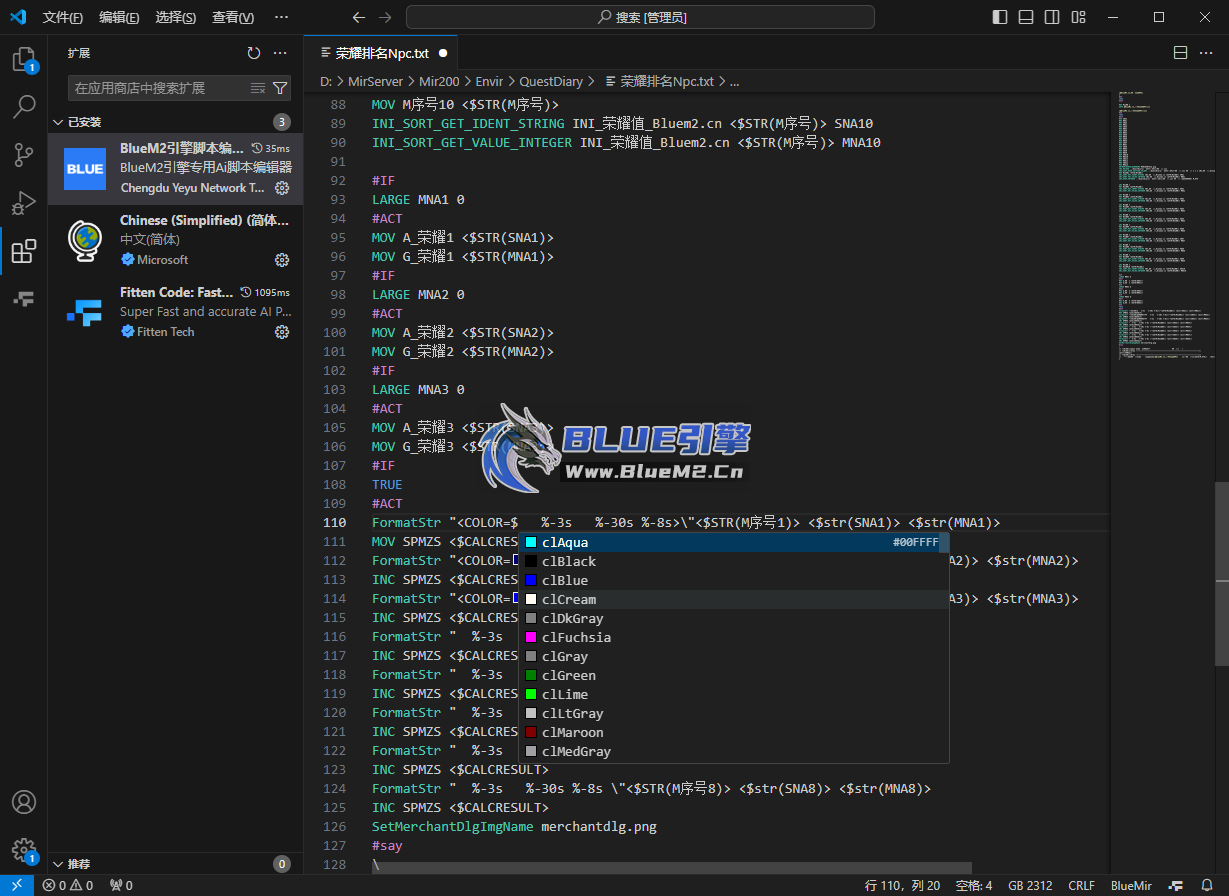Select Fitten Code extension entry
Screen dimensions: 1229x896
(175, 312)
